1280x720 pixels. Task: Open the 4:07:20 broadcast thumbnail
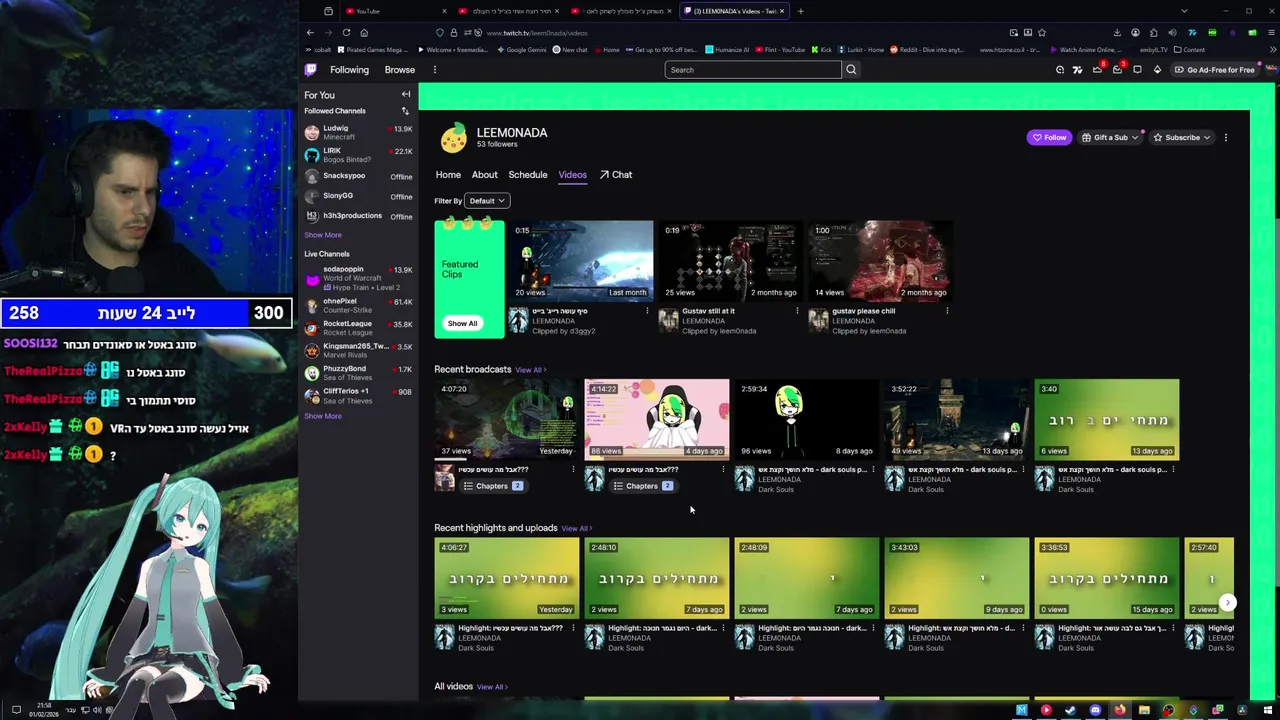click(507, 420)
